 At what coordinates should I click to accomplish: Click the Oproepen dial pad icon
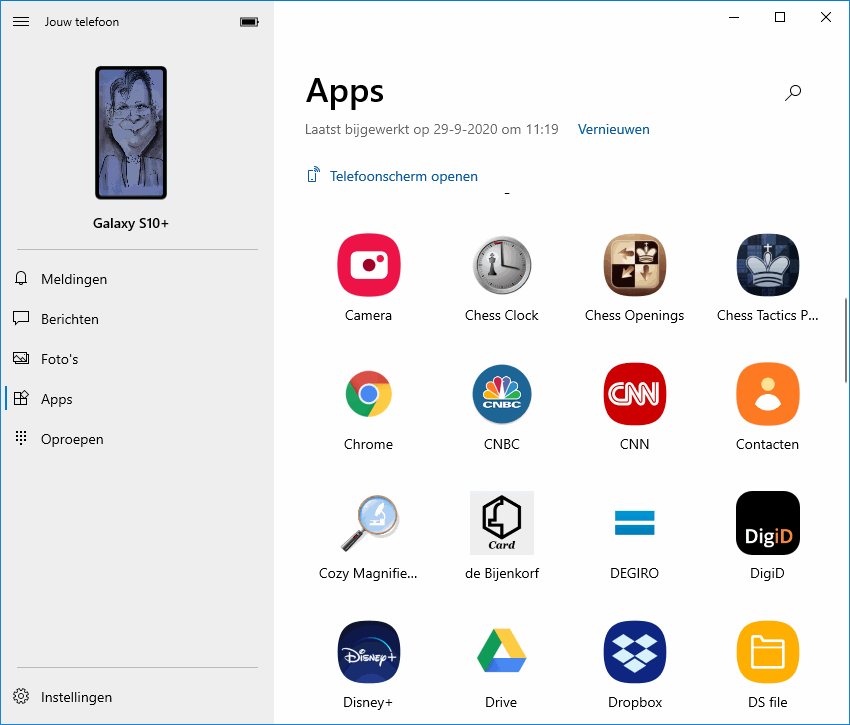[21, 438]
